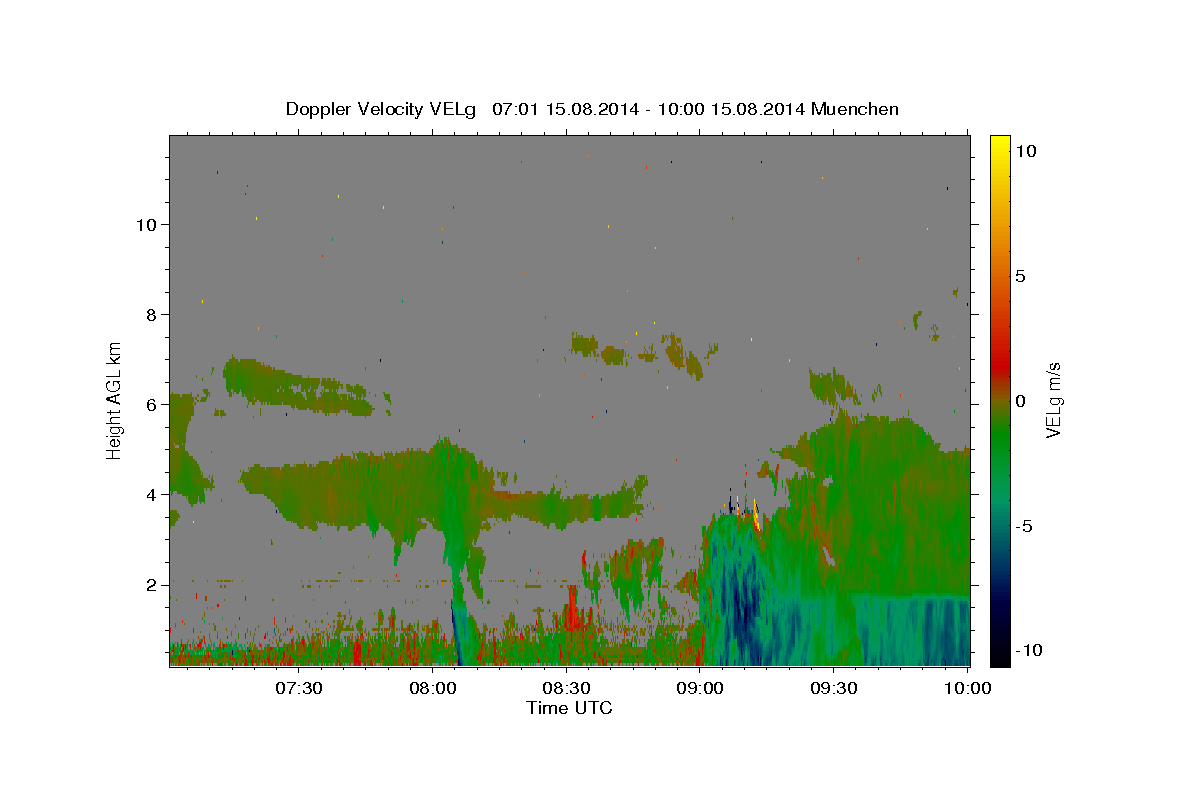Click the colorbar label '-5'
Image resolution: width=1200 pixels, height=800 pixels.
pyautogui.click(x=1024, y=526)
